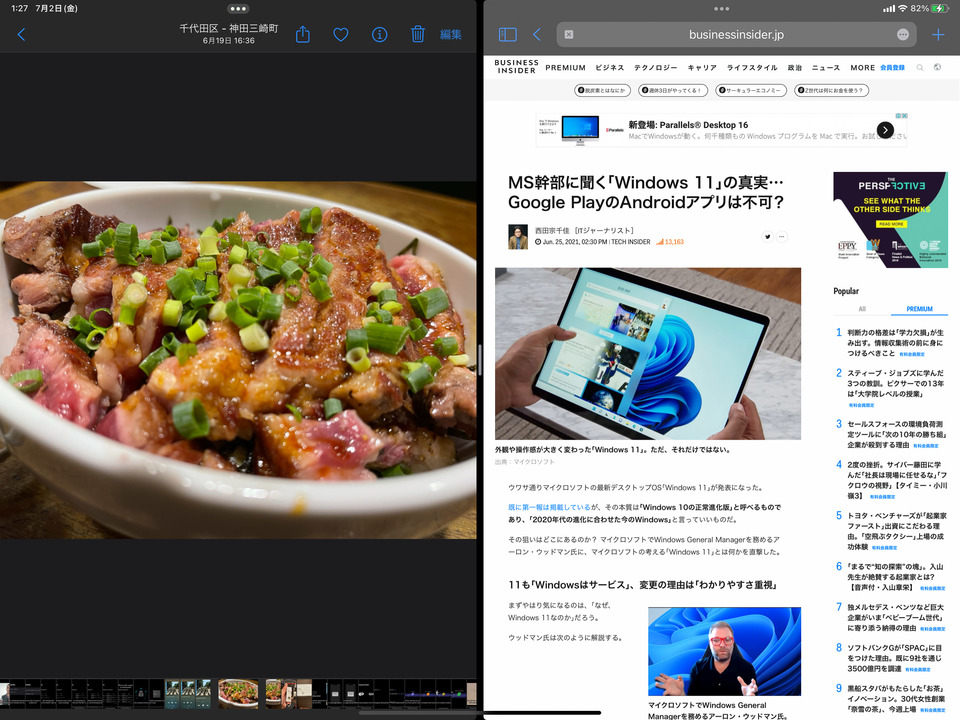Show the Safari sidebar
The height and width of the screenshot is (720, 960).
point(508,34)
